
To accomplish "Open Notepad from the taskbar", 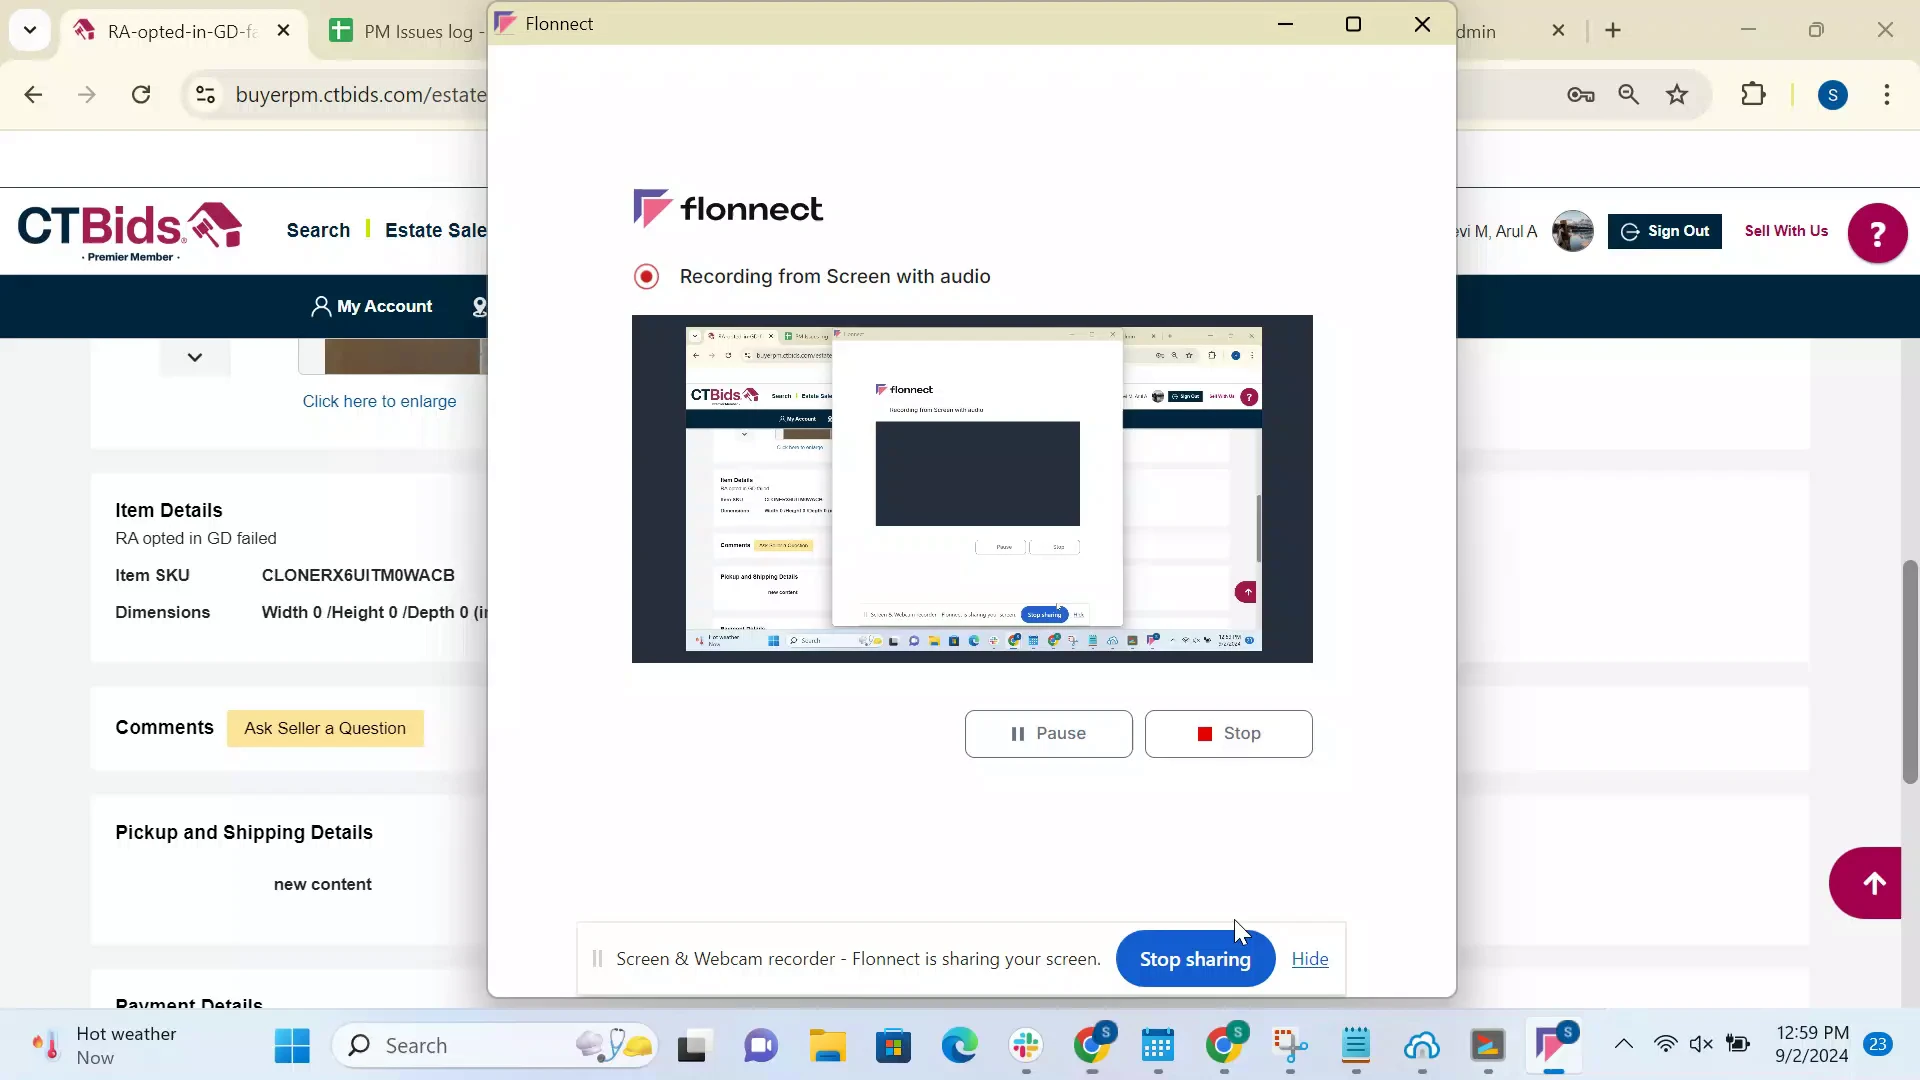I will tap(1356, 1046).
